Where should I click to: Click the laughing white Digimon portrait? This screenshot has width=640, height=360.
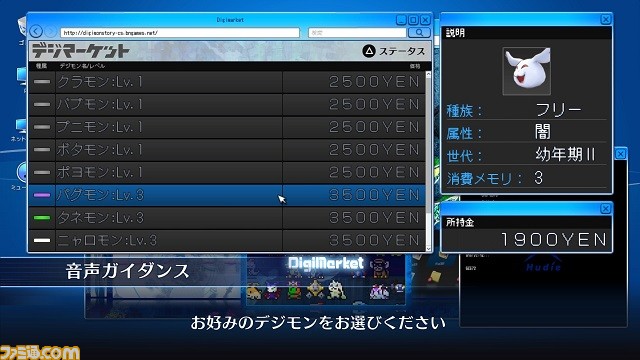click(527, 71)
